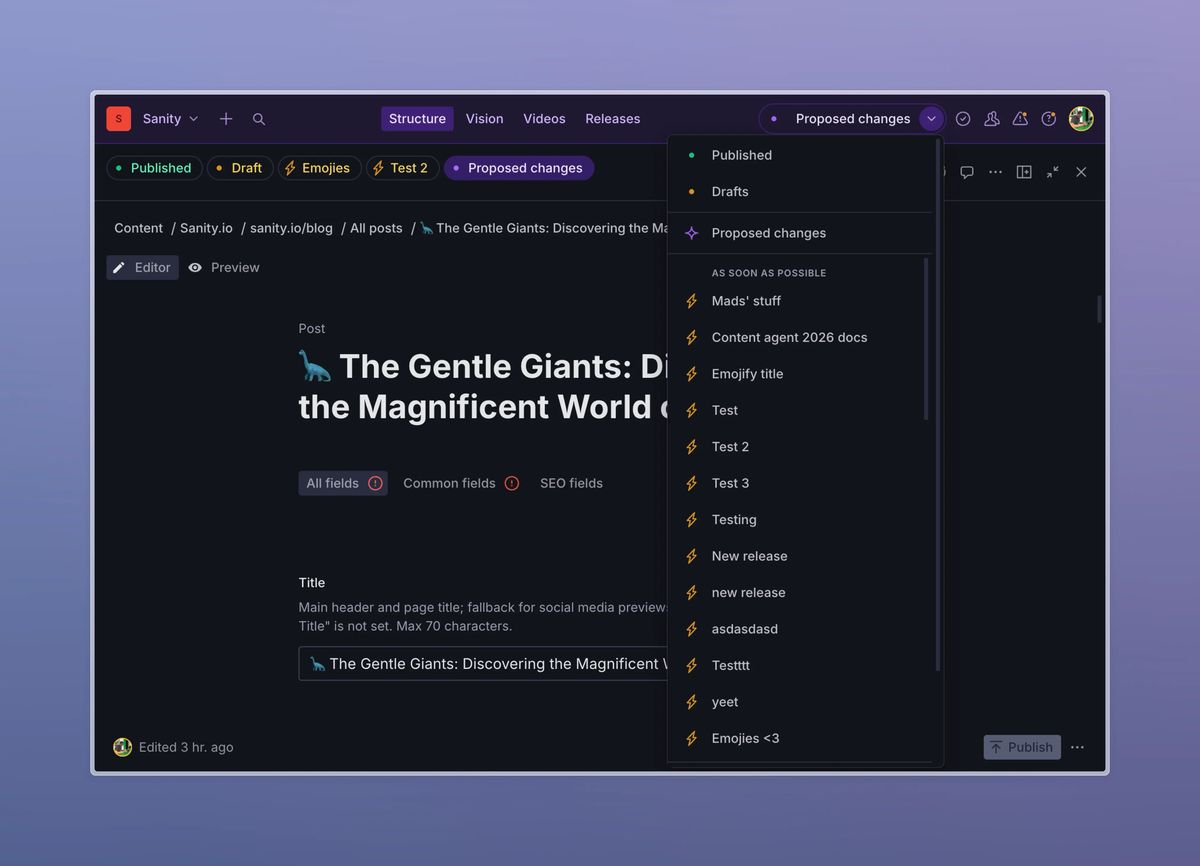Select the Published chip in the perspective bar

[x=154, y=167]
